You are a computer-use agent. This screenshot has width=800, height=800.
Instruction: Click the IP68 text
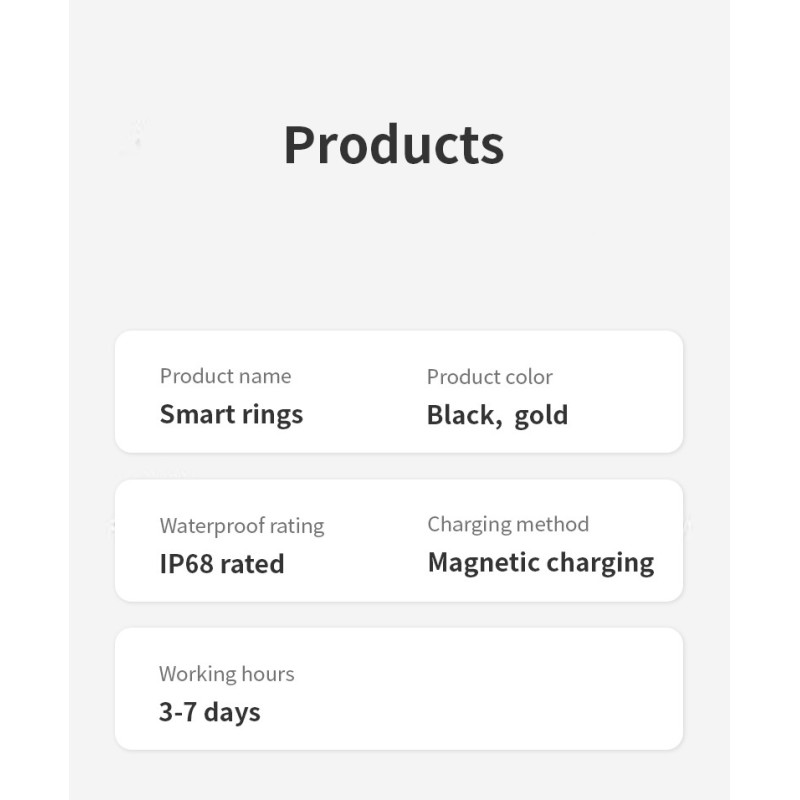(x=186, y=564)
